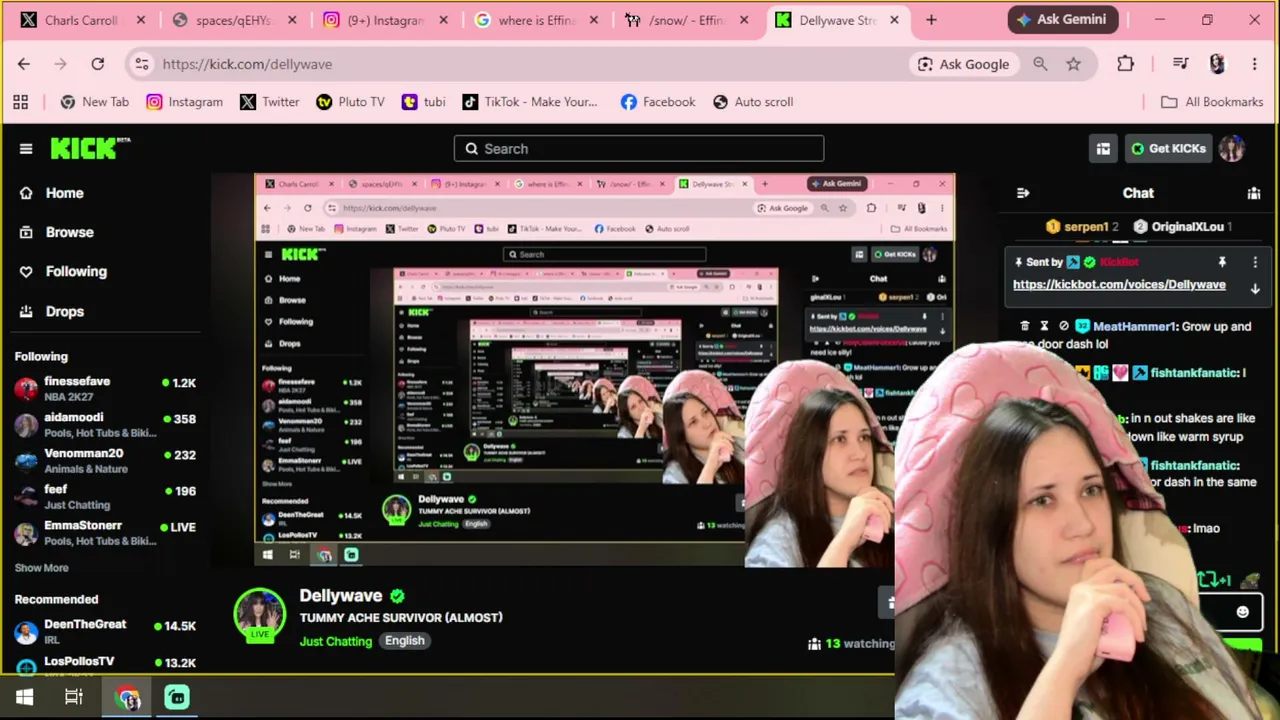The image size is (1280, 720).
Task: View site information icon in address bar
Action: [142, 64]
